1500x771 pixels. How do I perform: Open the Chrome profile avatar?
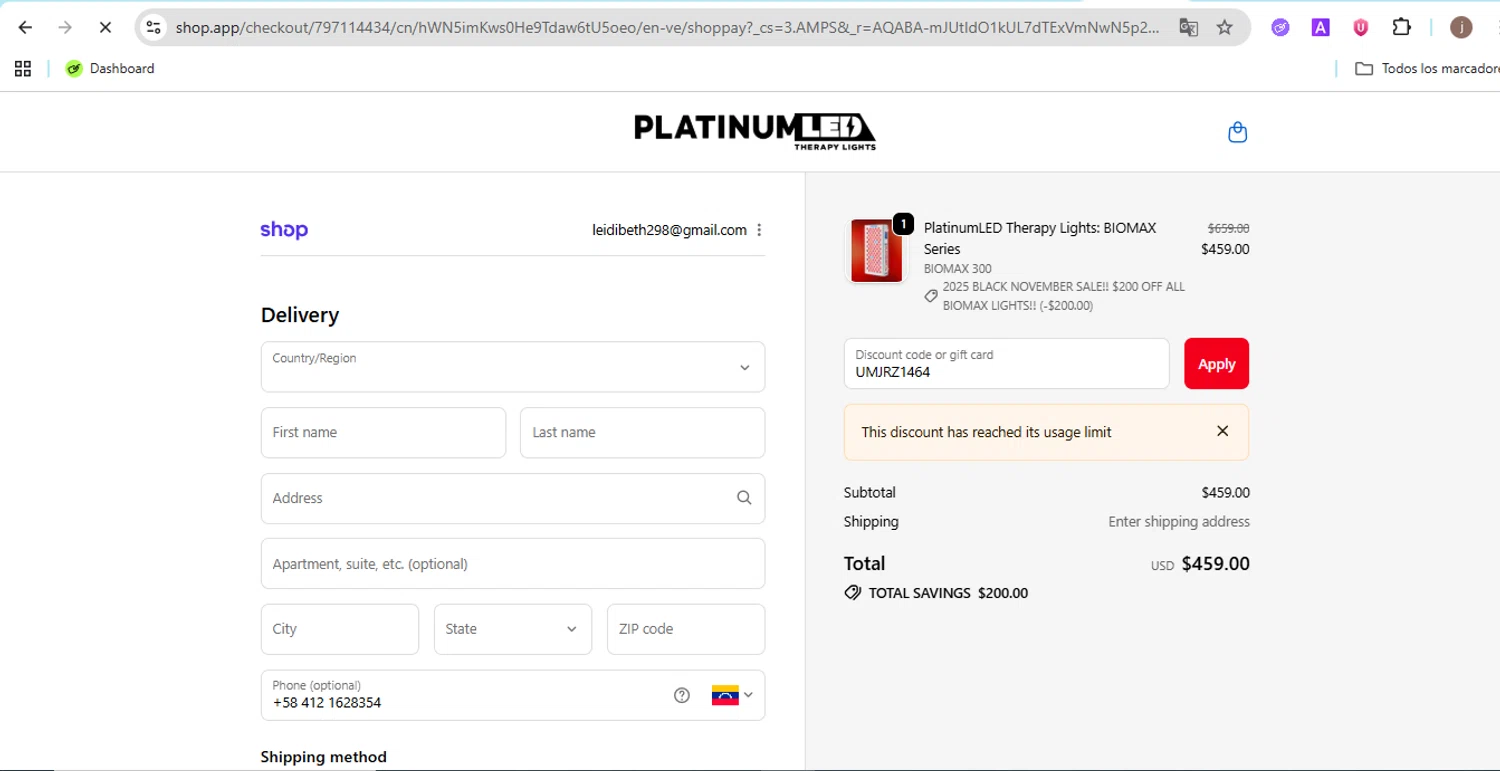coord(1461,28)
